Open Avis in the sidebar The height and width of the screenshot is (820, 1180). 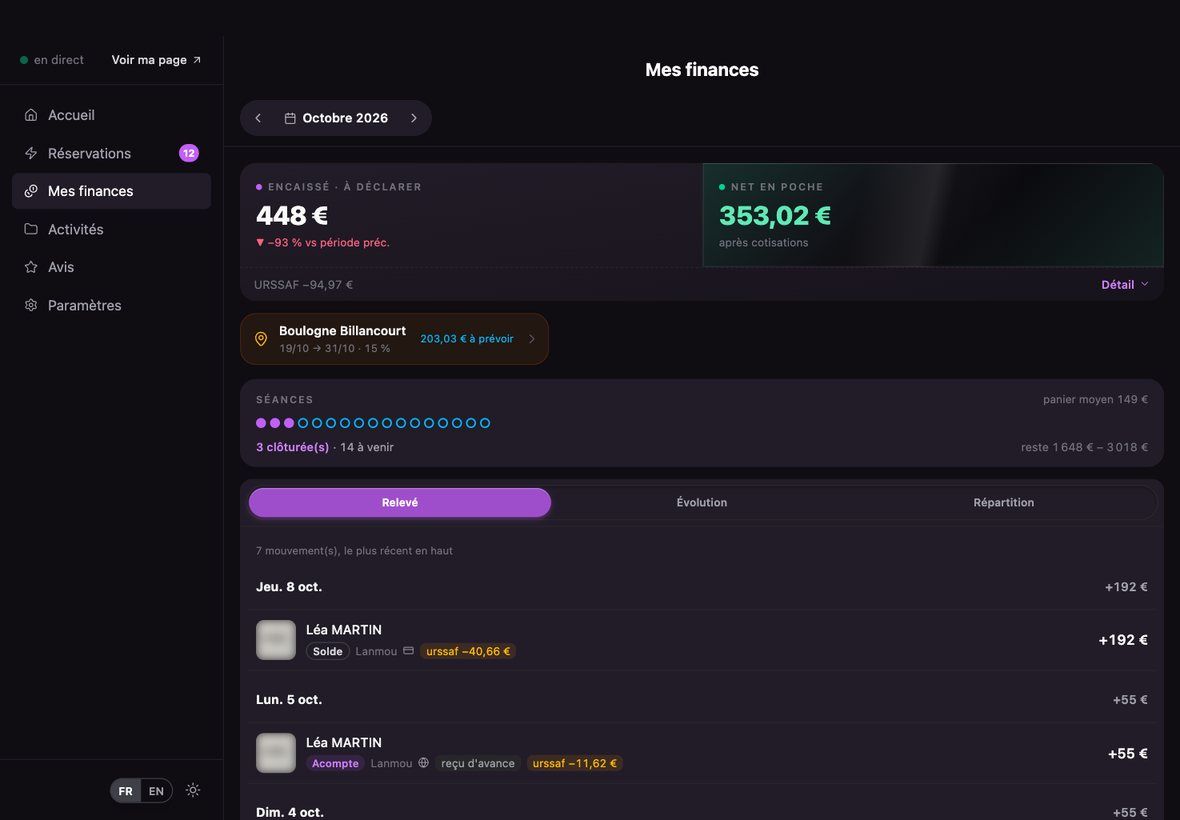pyautogui.click(x=111, y=267)
